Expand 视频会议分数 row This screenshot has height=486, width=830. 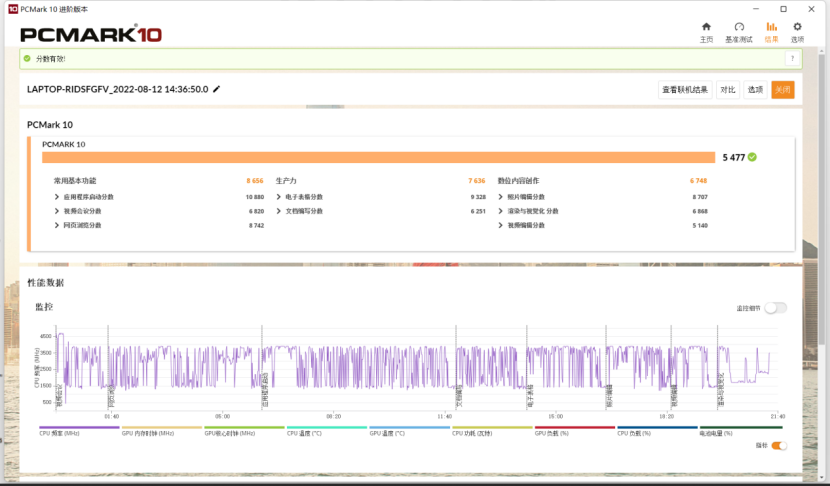tap(57, 211)
